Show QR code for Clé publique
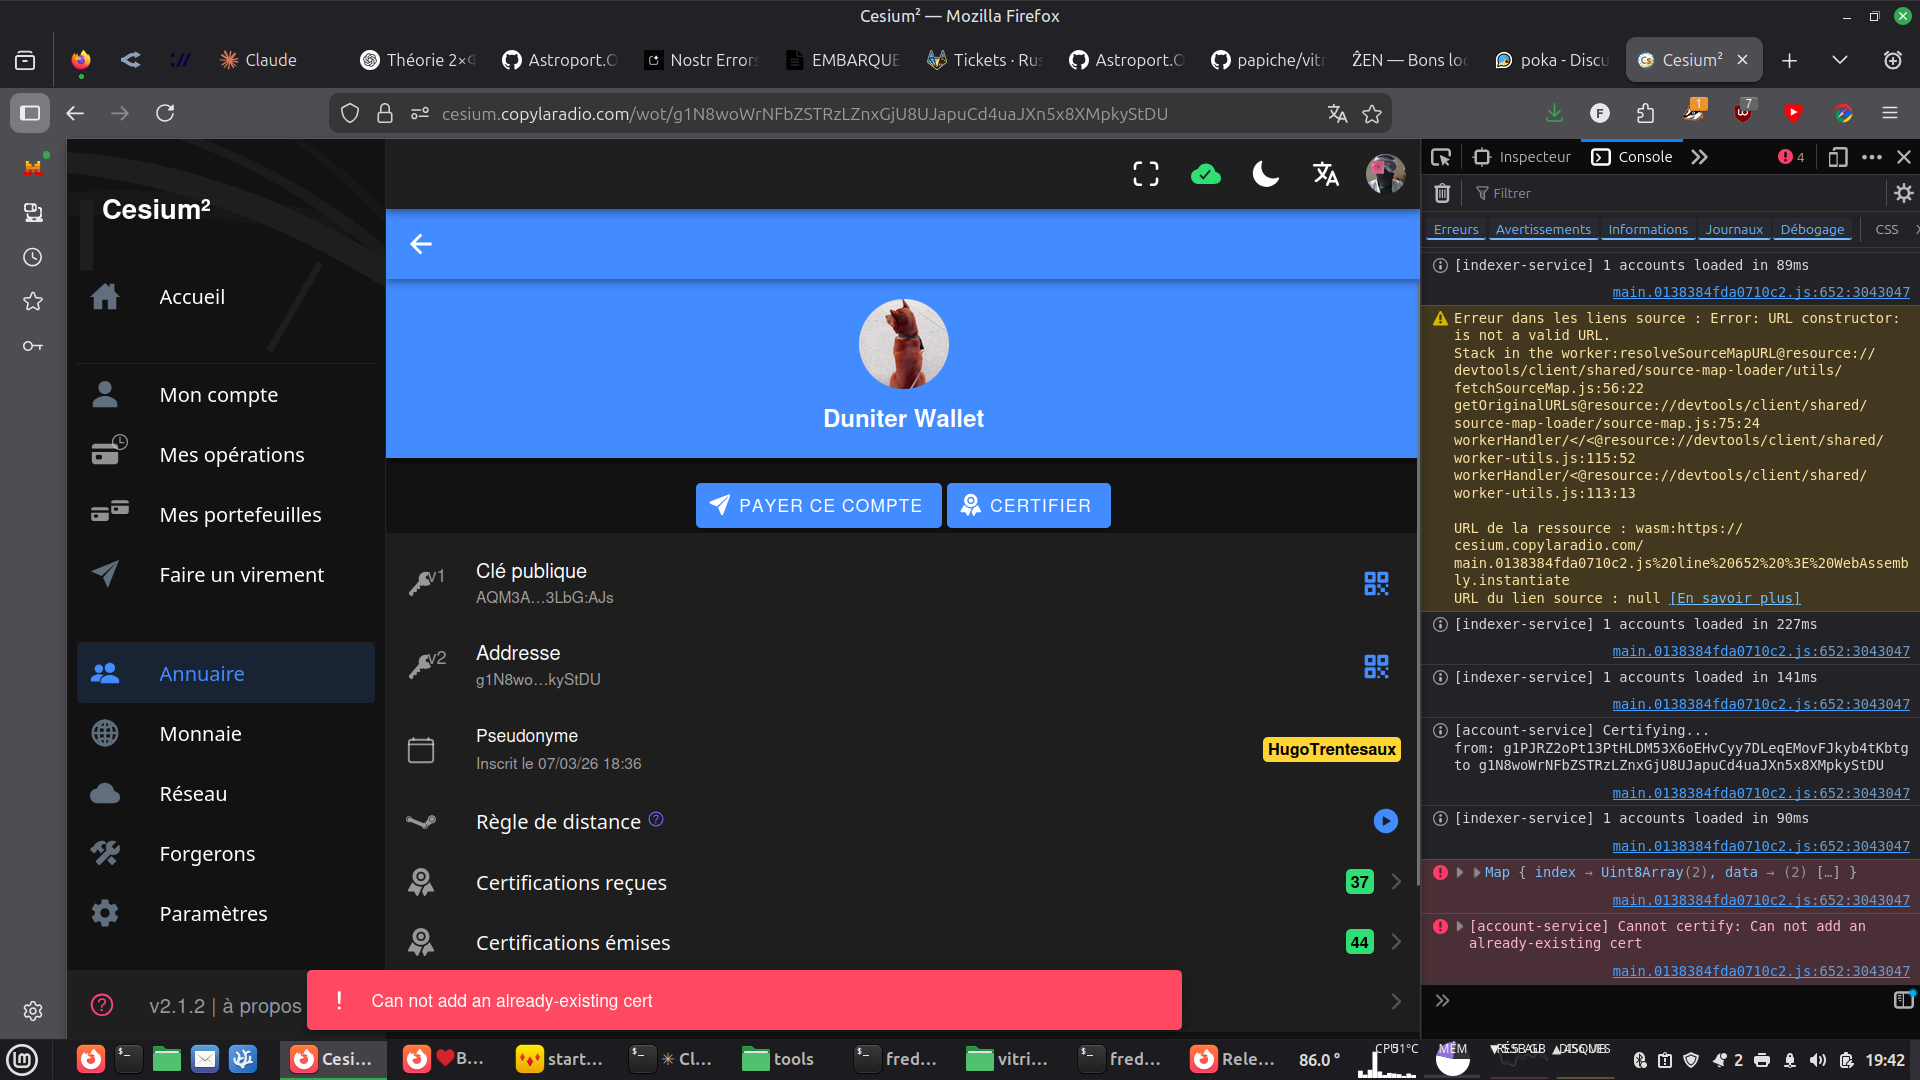The height and width of the screenshot is (1080, 1920). click(1376, 584)
